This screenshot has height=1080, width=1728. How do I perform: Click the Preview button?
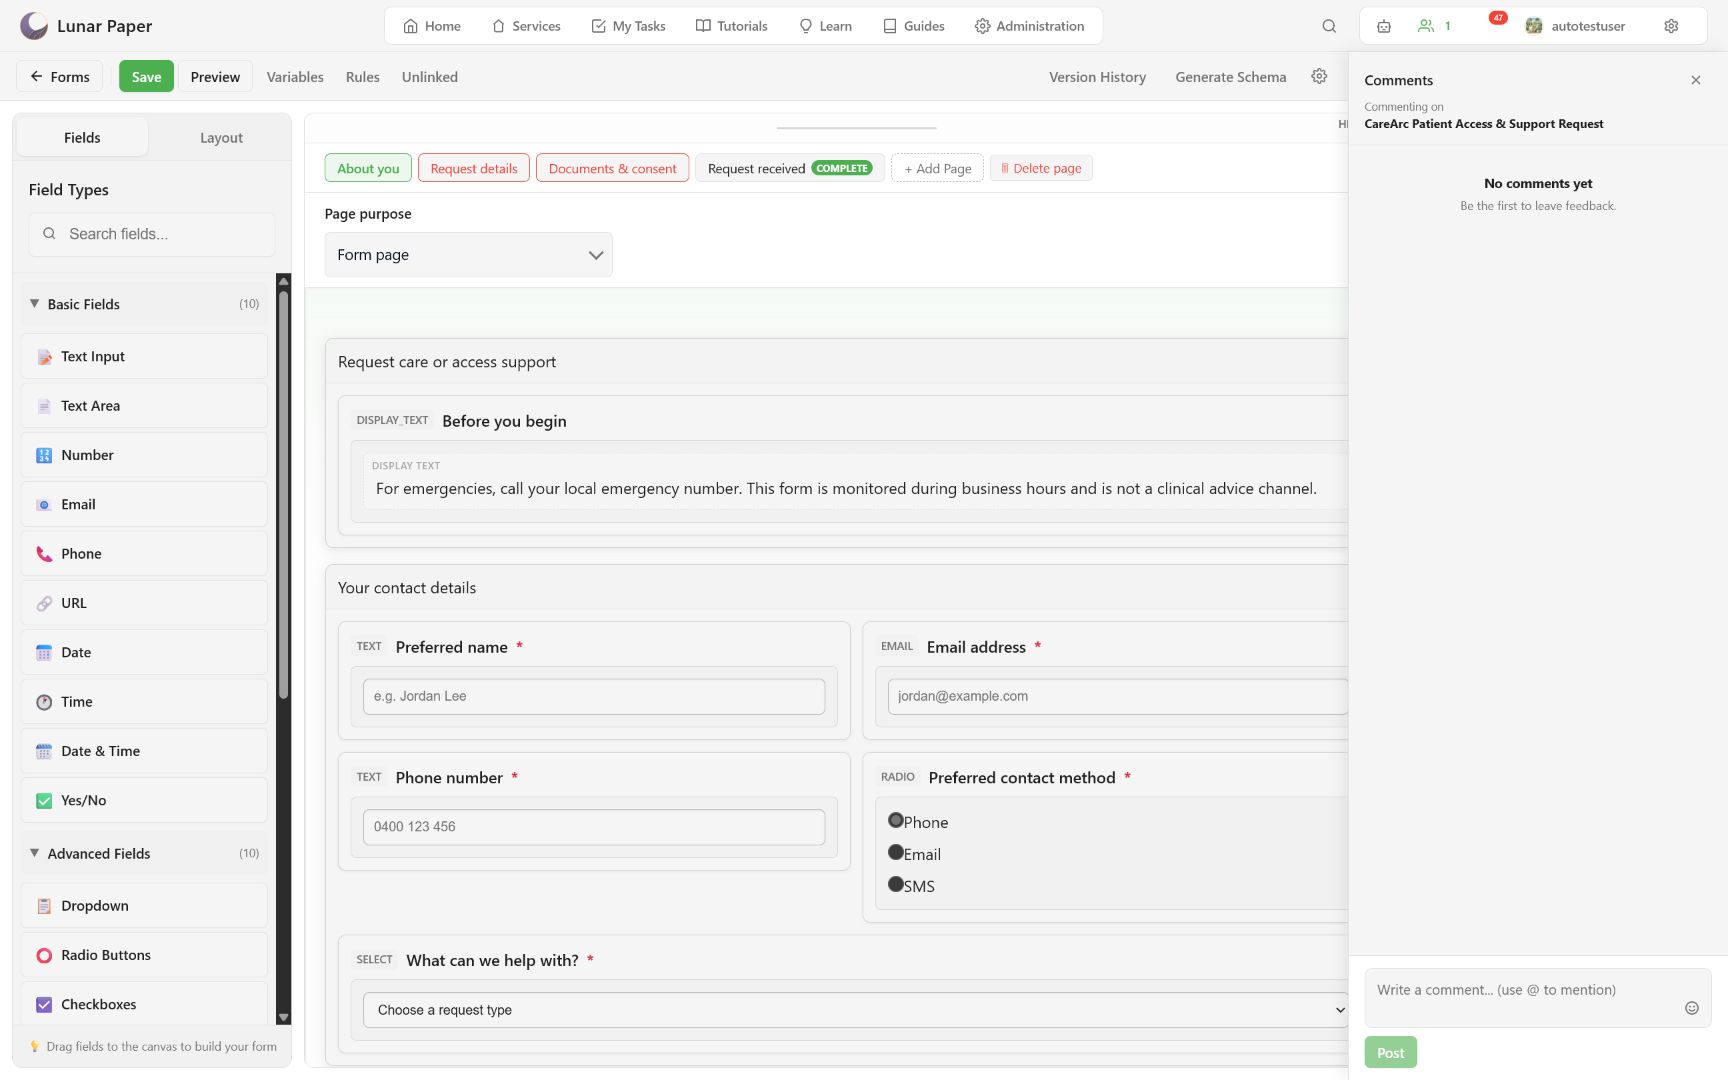215,76
